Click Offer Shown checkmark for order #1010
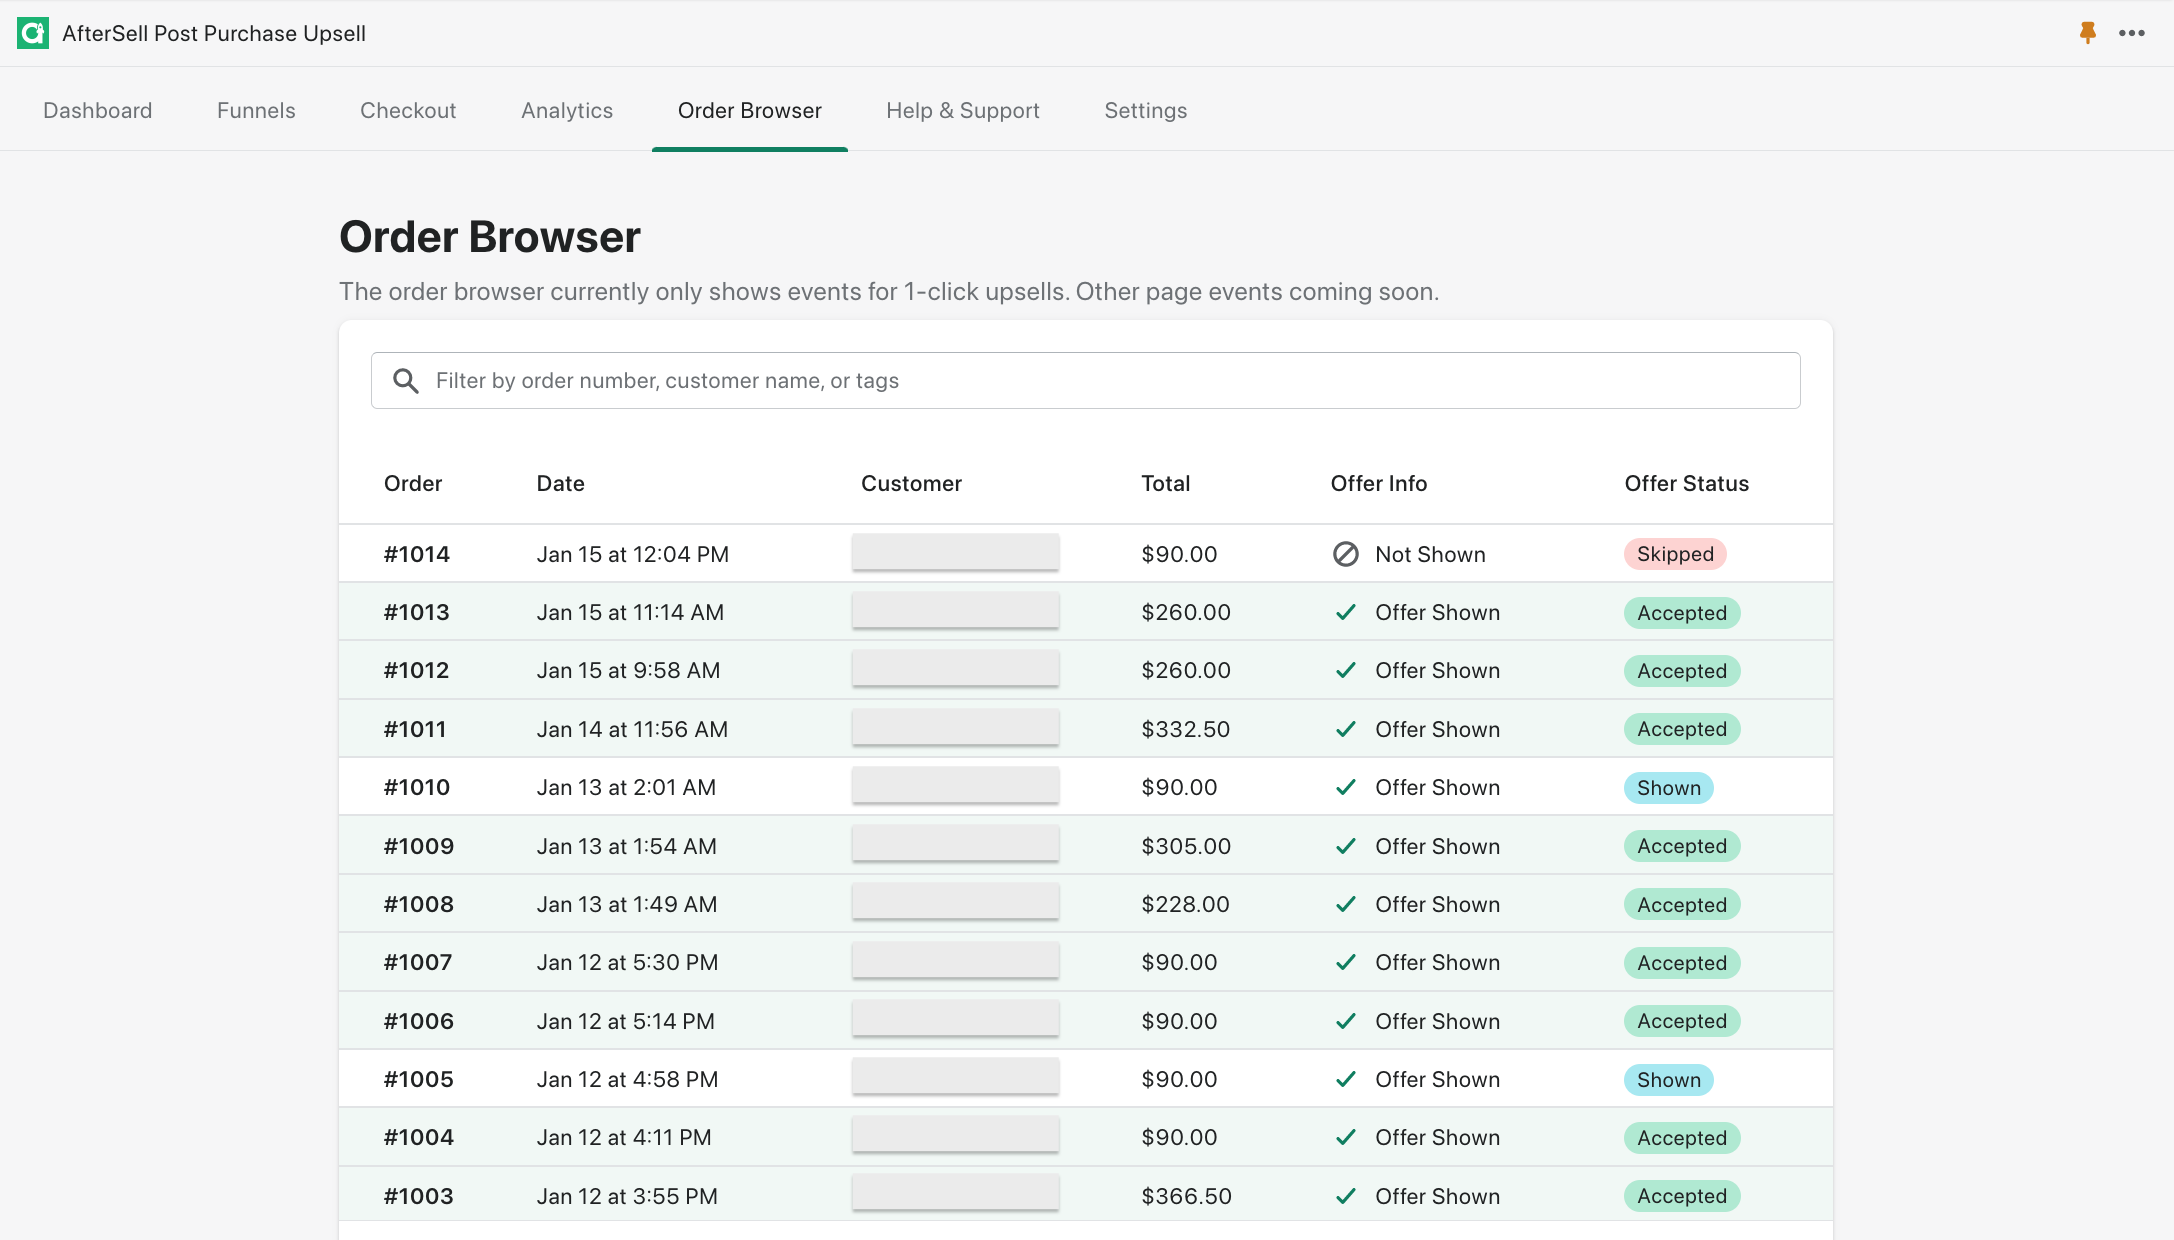 click(1346, 787)
